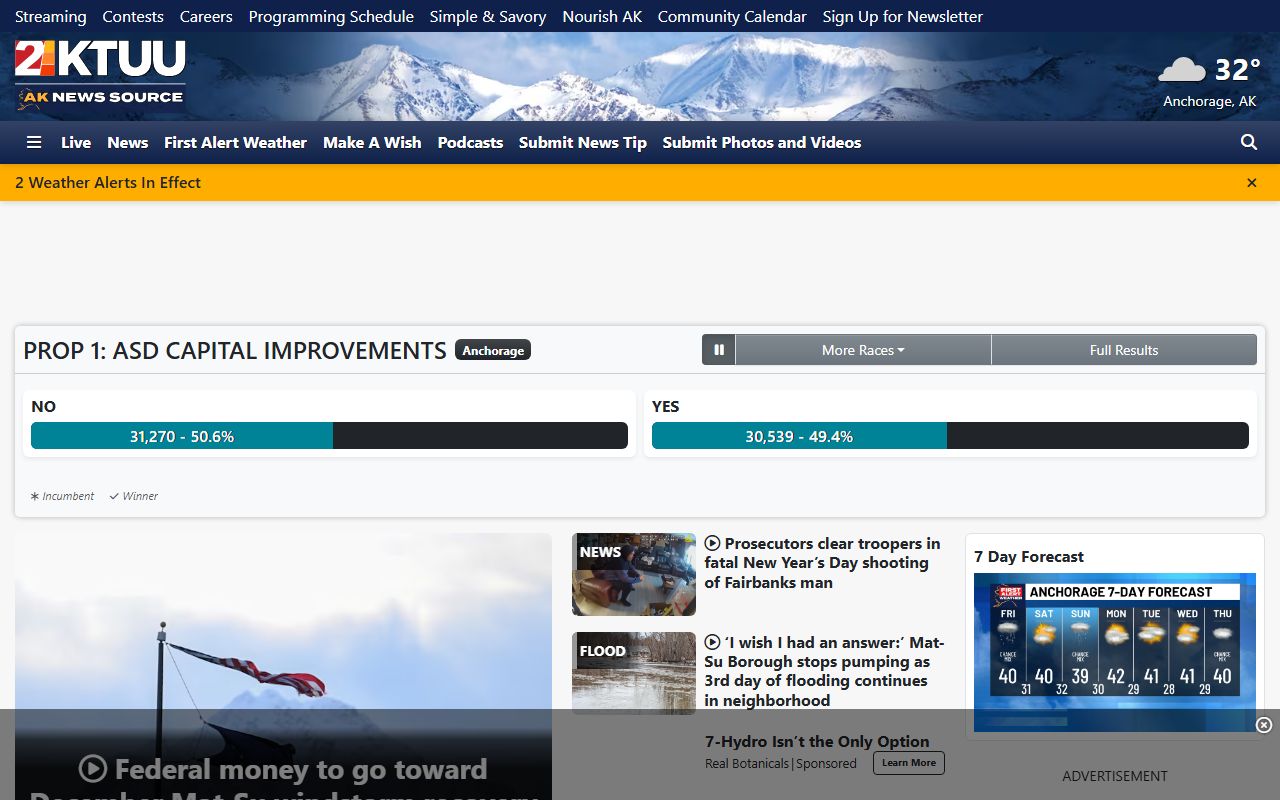Open the 7-Hydro sponsored headline
1280x800 pixels.
(817, 742)
